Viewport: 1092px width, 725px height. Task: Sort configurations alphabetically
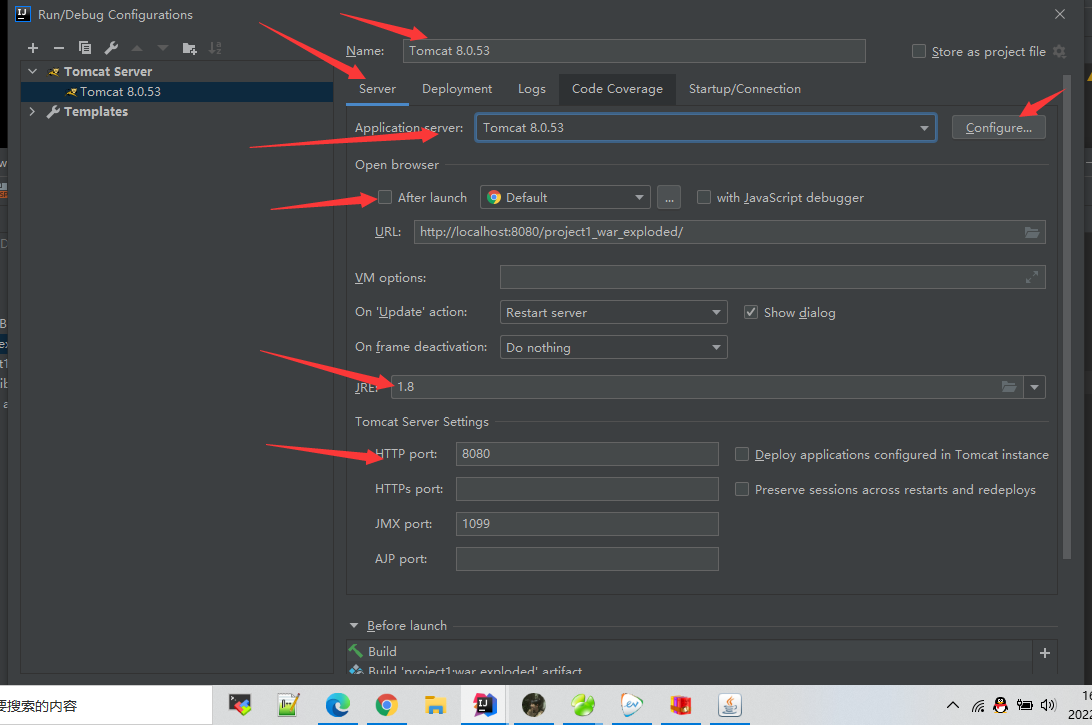215,48
